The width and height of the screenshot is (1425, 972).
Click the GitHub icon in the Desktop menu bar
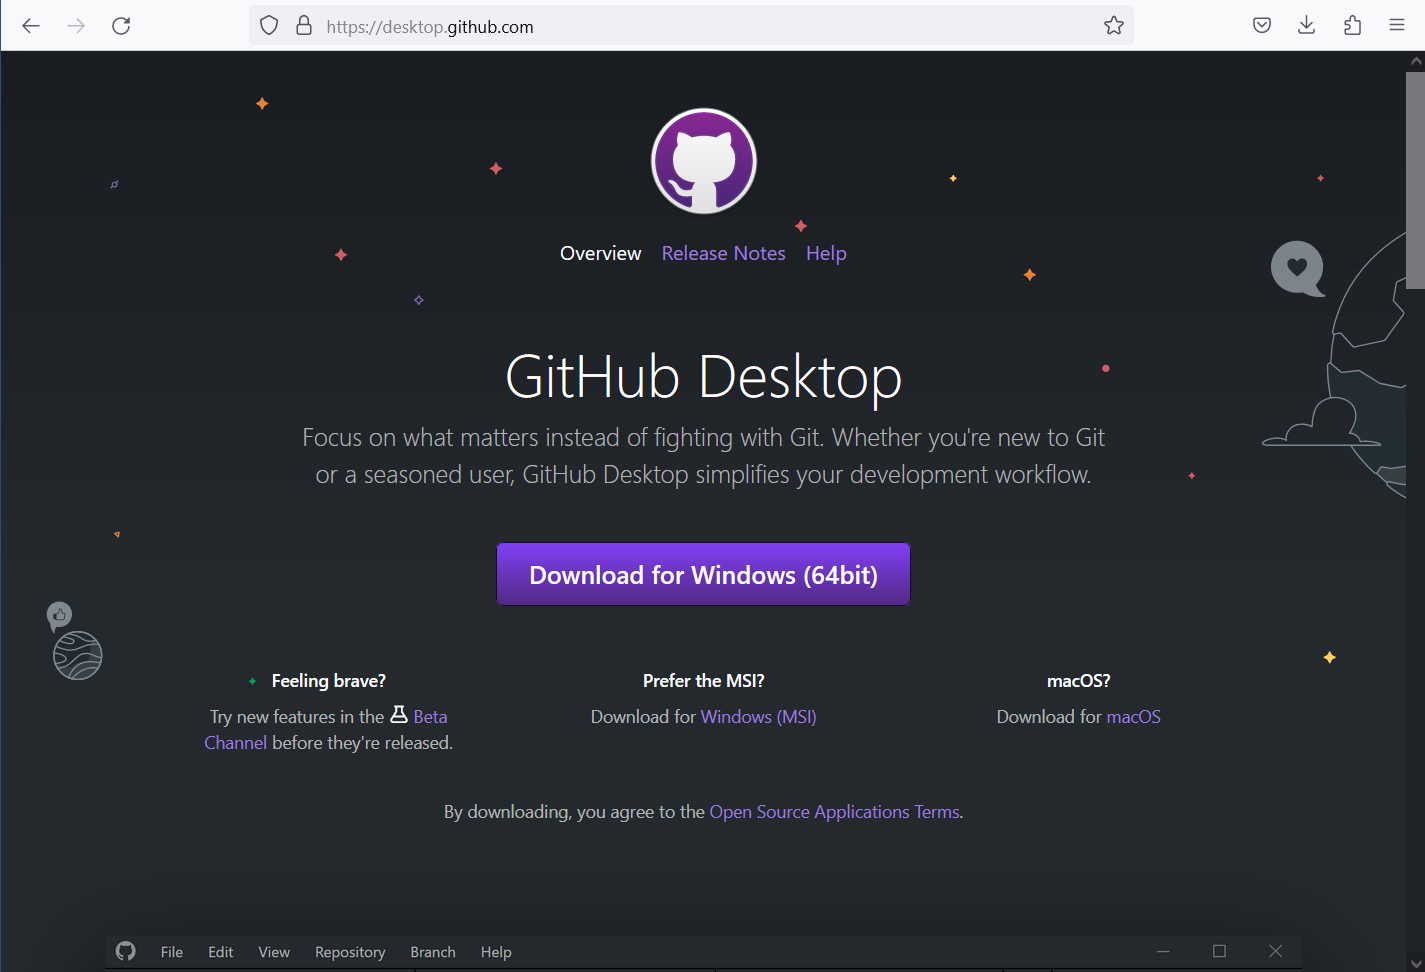pos(125,951)
